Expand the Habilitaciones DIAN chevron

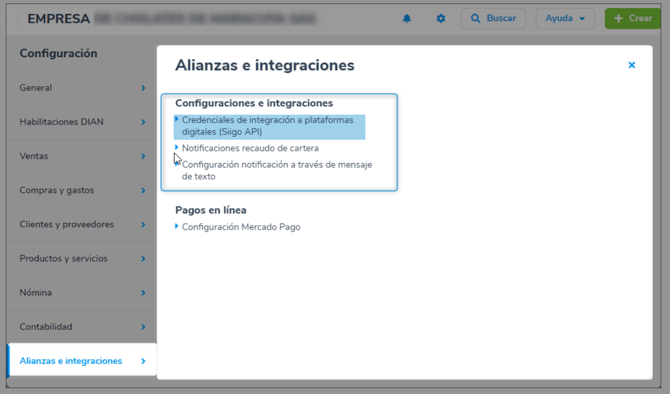pyautogui.click(x=143, y=122)
